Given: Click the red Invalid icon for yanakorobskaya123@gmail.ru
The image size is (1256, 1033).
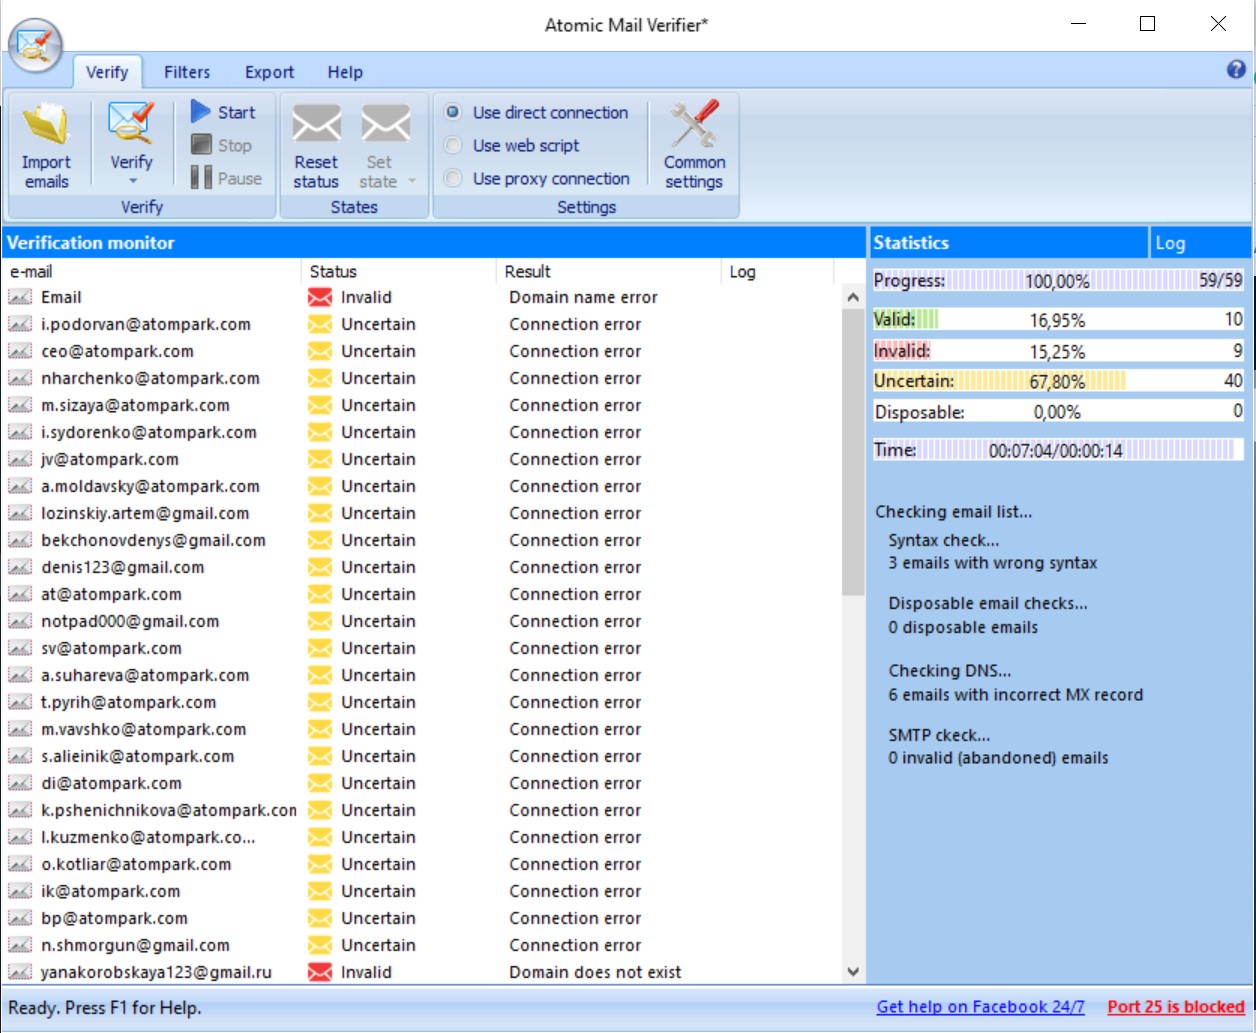Looking at the screenshot, I should click(319, 972).
